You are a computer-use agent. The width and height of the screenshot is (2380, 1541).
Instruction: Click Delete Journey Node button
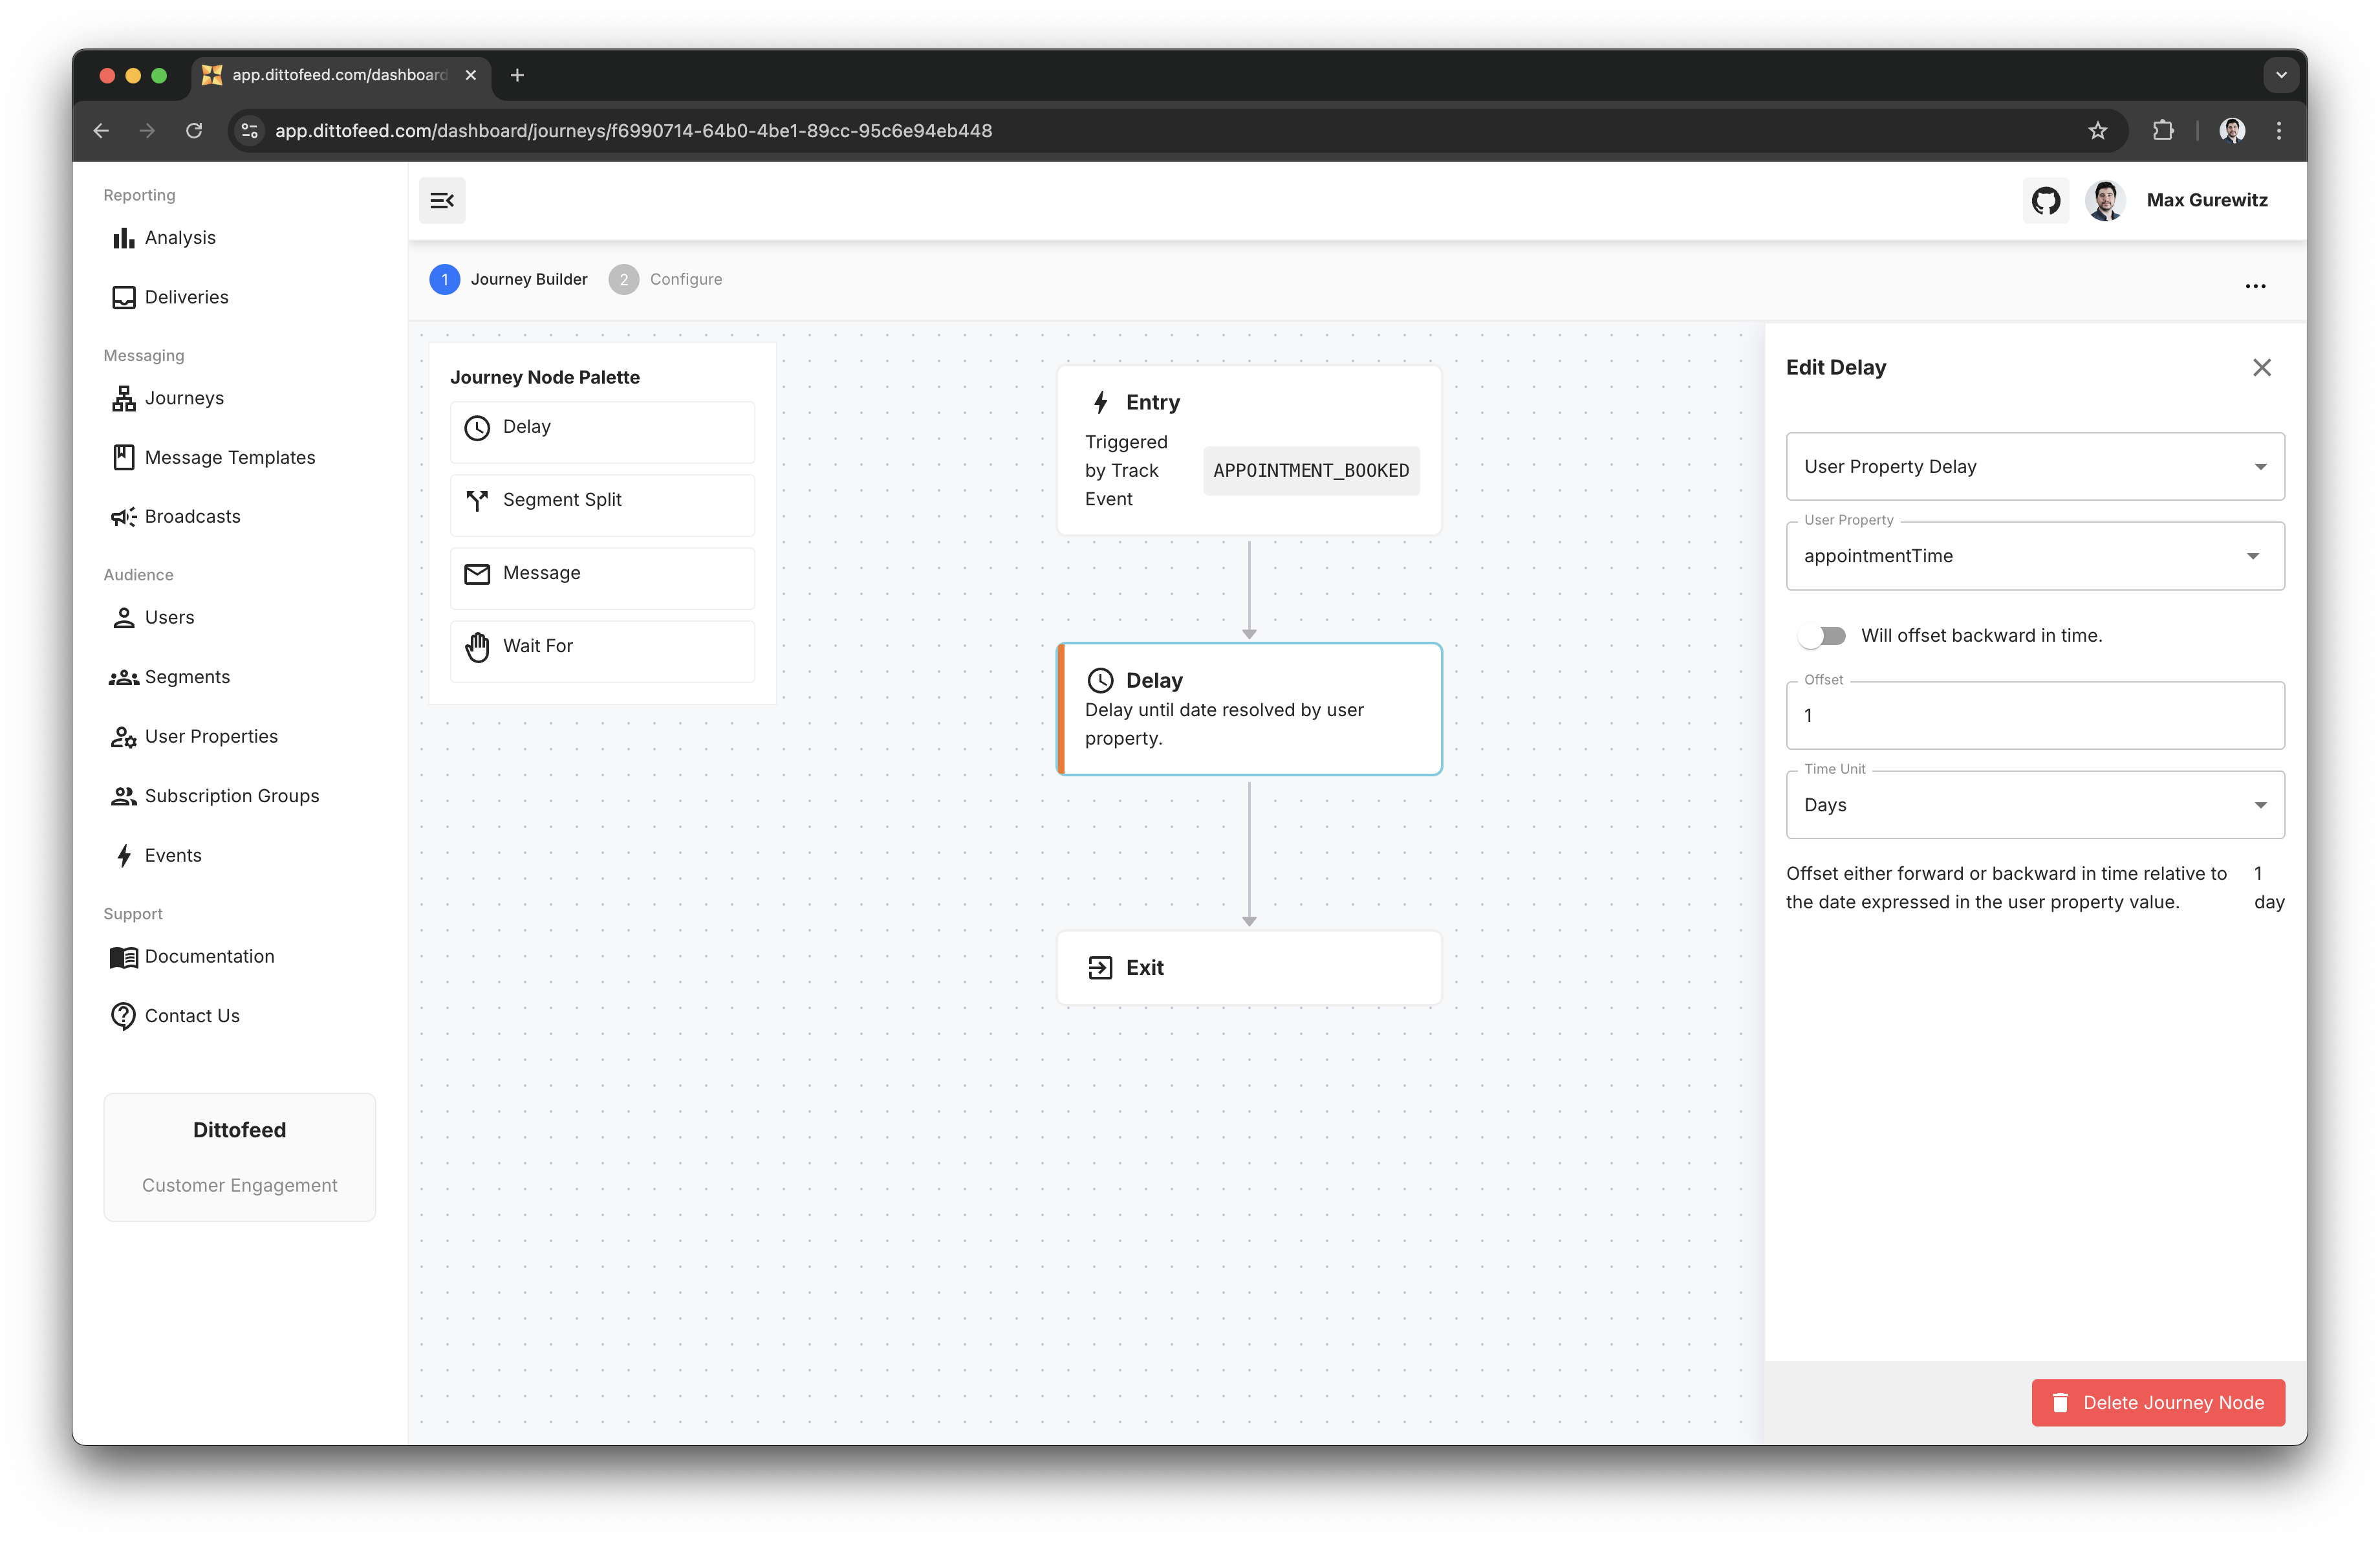coord(2157,1402)
